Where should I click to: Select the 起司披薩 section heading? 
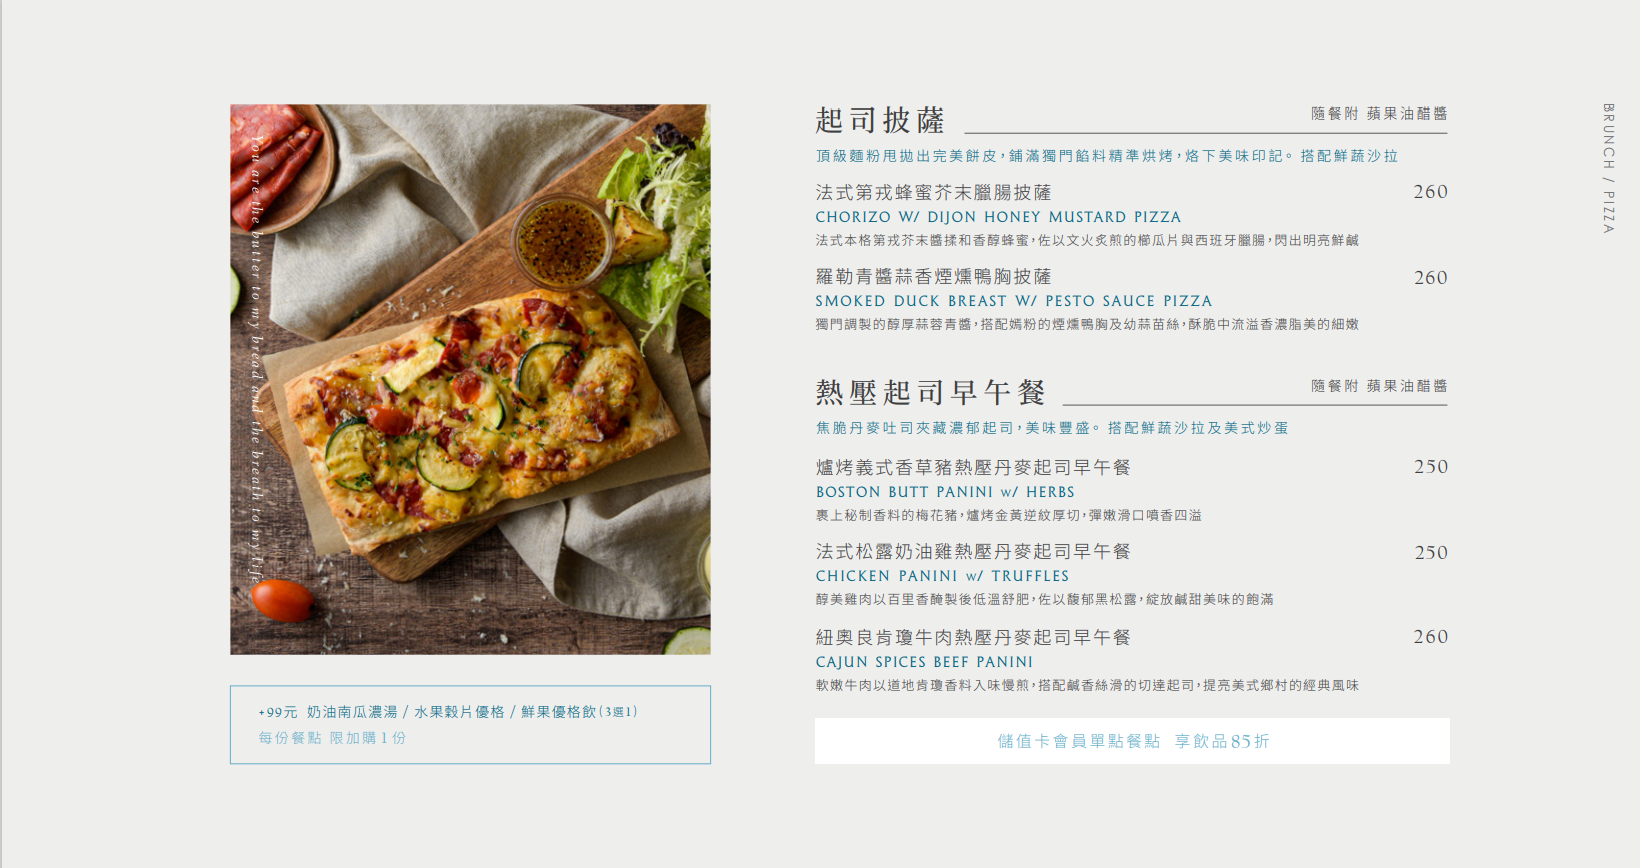pyautogui.click(x=880, y=120)
